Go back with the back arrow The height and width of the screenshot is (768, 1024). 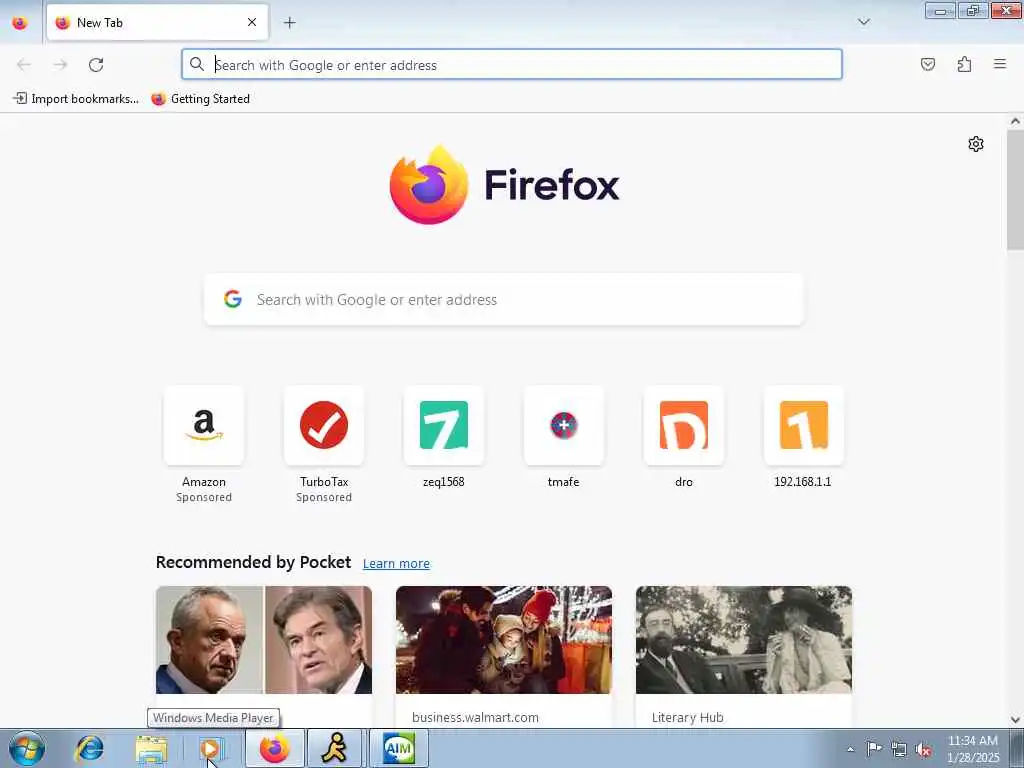[x=24, y=65]
